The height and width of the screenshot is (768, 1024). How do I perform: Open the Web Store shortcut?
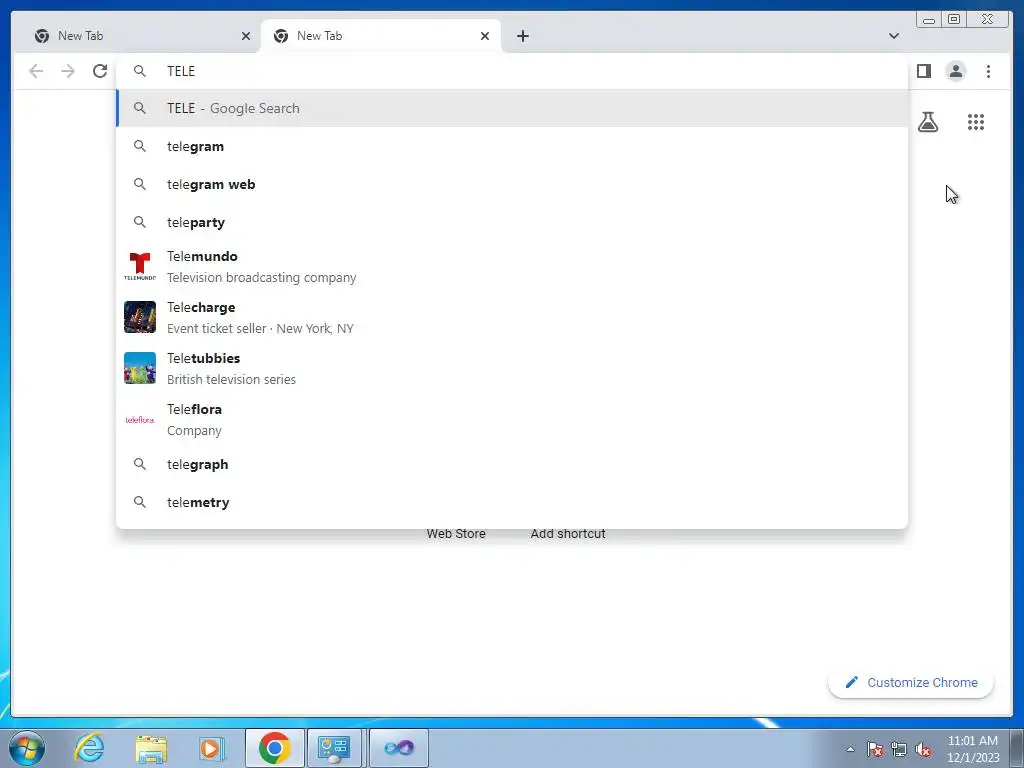(x=456, y=534)
